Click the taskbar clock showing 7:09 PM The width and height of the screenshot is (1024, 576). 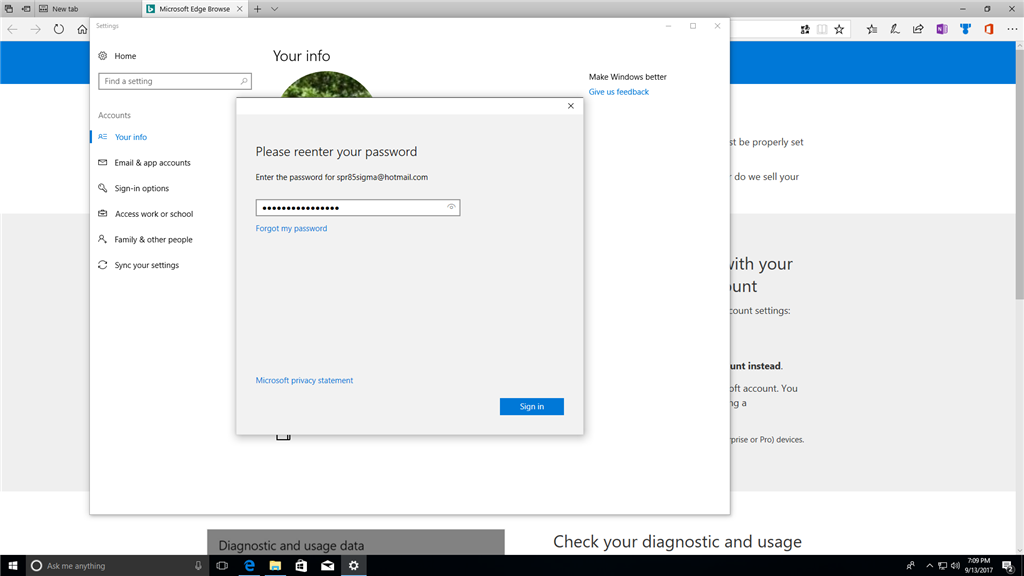978,566
